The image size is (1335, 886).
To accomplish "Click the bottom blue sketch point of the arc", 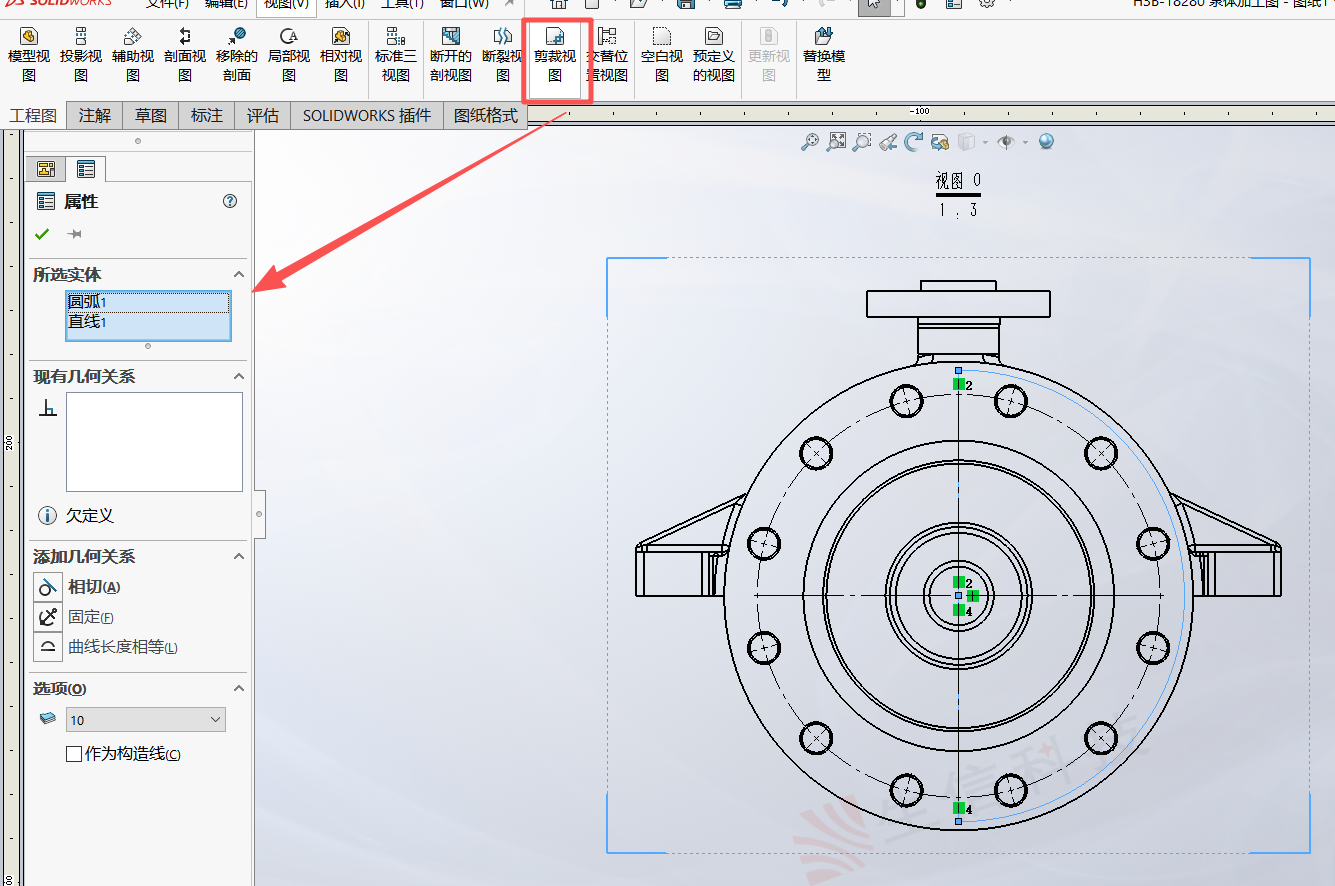I will (958, 821).
